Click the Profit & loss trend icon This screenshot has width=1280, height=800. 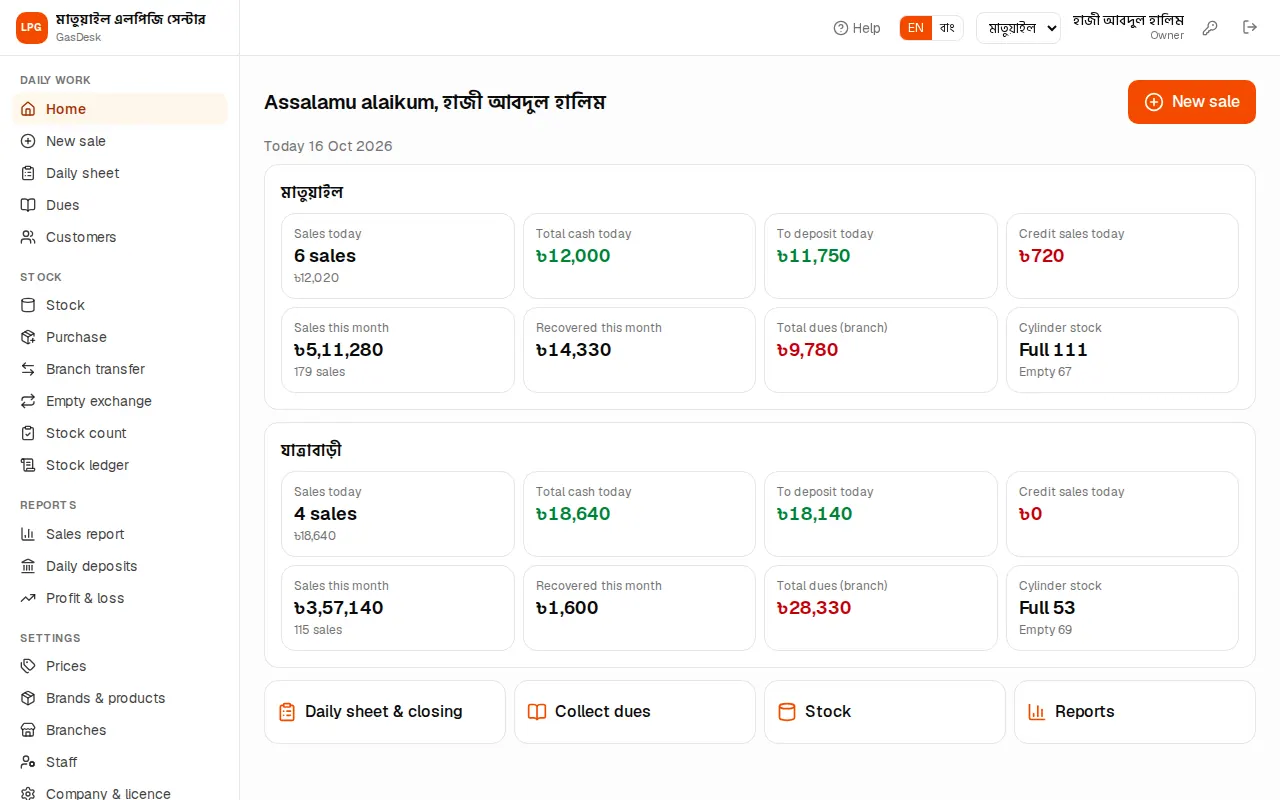coord(28,598)
